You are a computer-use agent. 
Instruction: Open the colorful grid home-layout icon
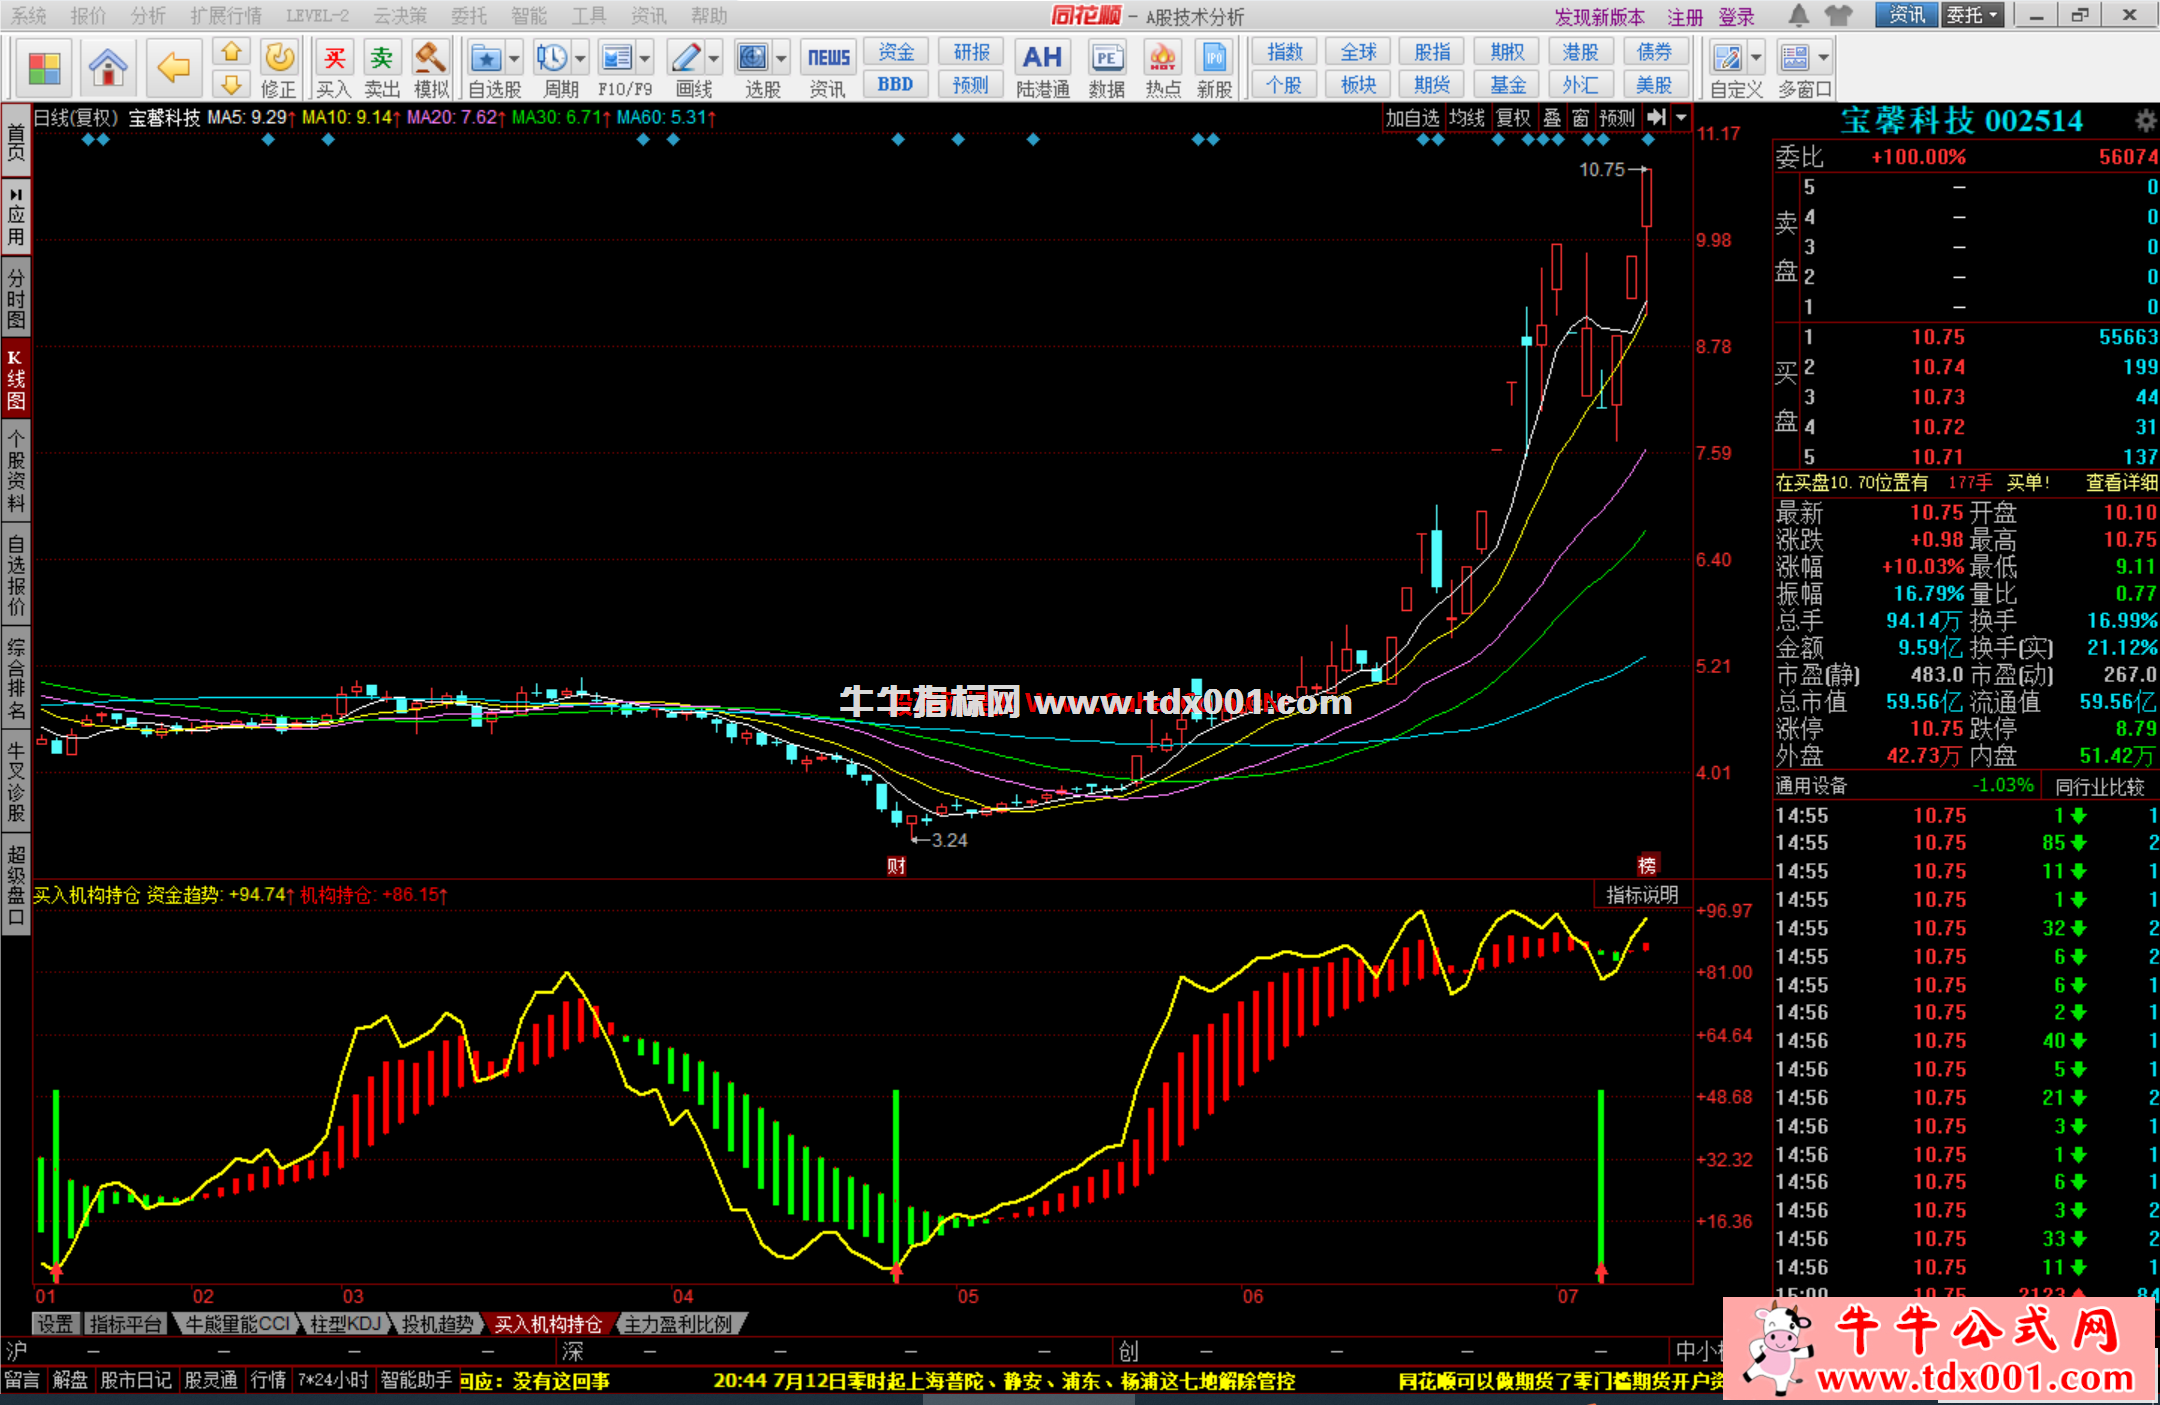(x=44, y=68)
